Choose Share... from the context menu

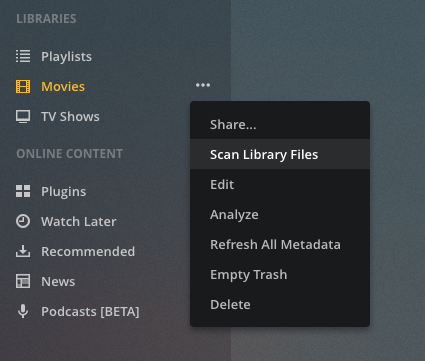tap(280, 124)
